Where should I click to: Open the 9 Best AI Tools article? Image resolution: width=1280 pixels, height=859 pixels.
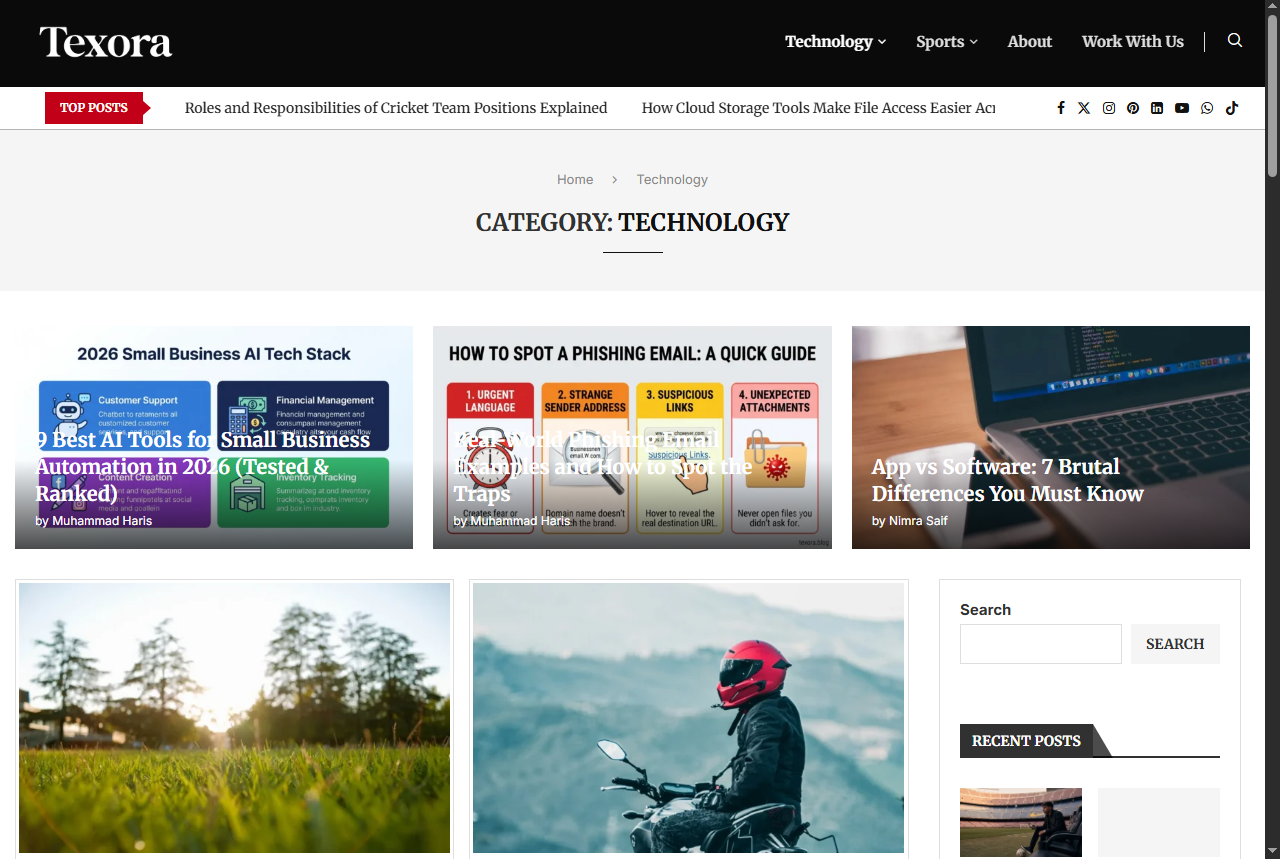[203, 467]
